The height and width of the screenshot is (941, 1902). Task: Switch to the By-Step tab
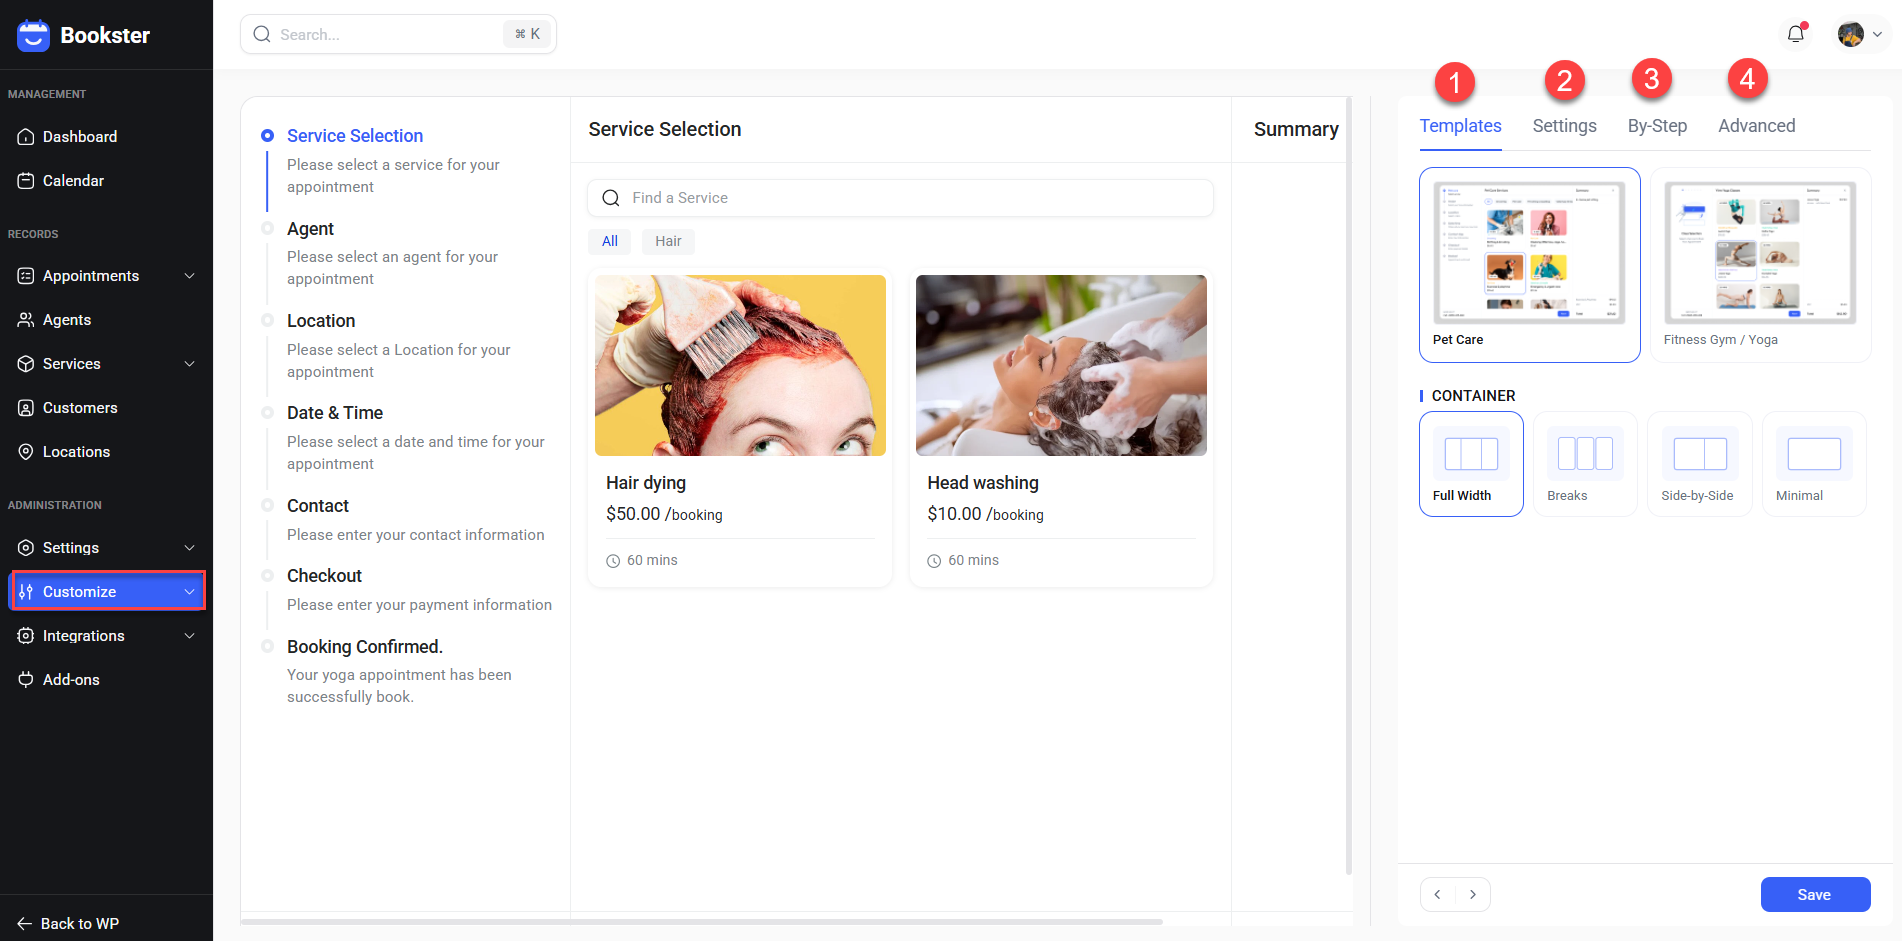[x=1656, y=126]
